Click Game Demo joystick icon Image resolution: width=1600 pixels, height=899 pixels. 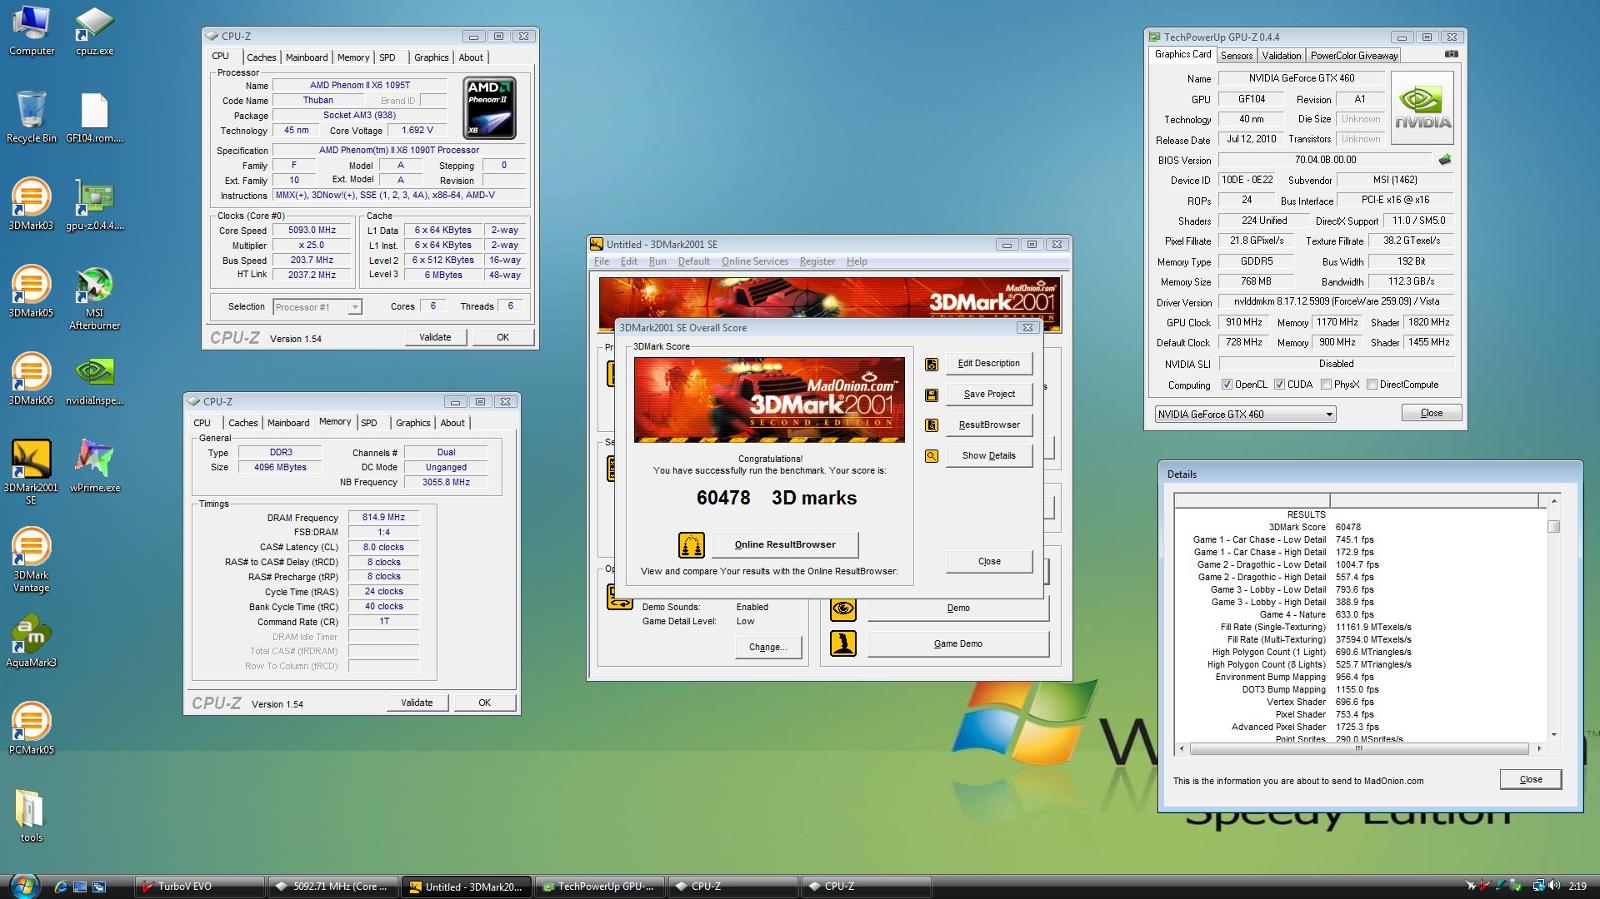coord(843,643)
